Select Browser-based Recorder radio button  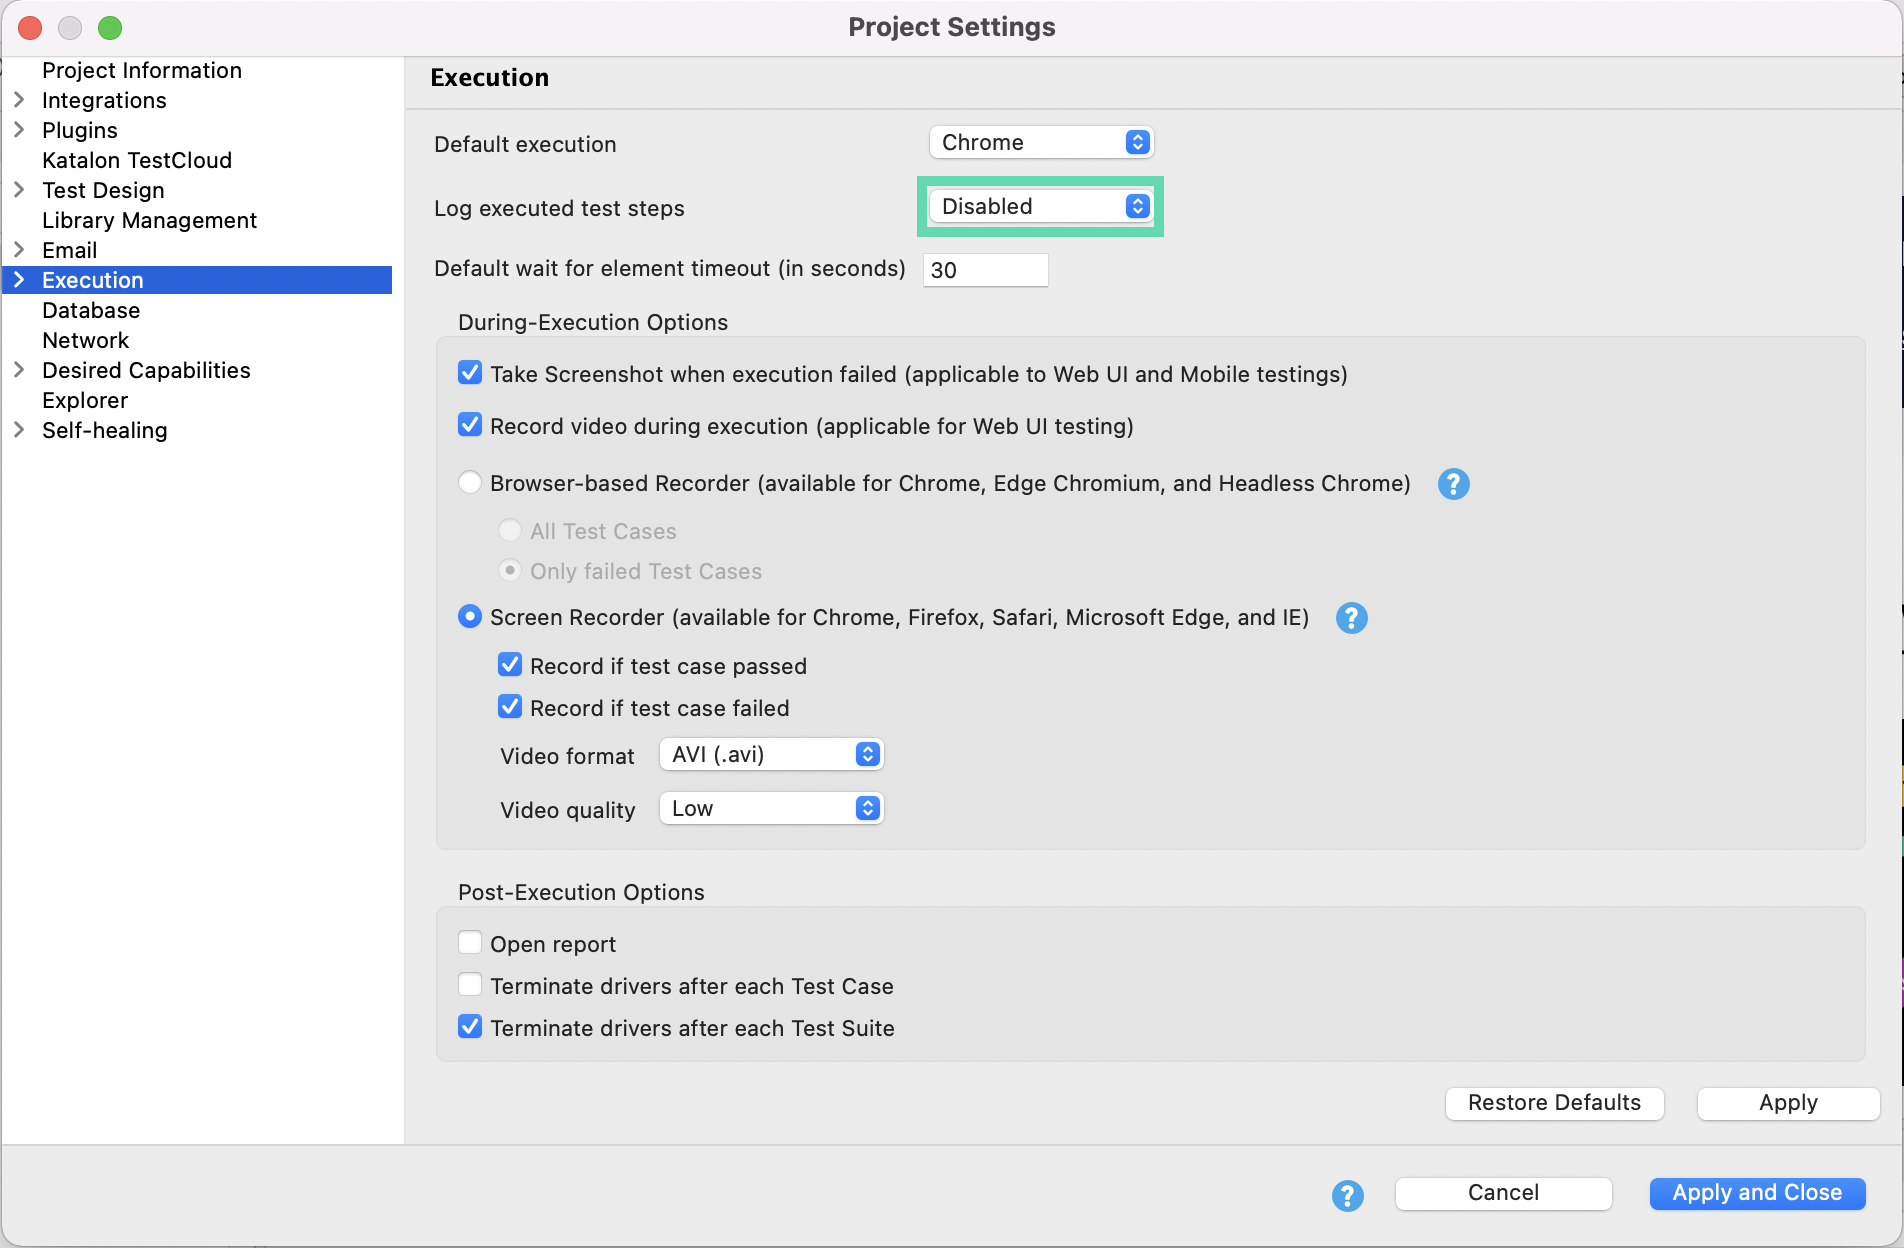[x=470, y=483]
